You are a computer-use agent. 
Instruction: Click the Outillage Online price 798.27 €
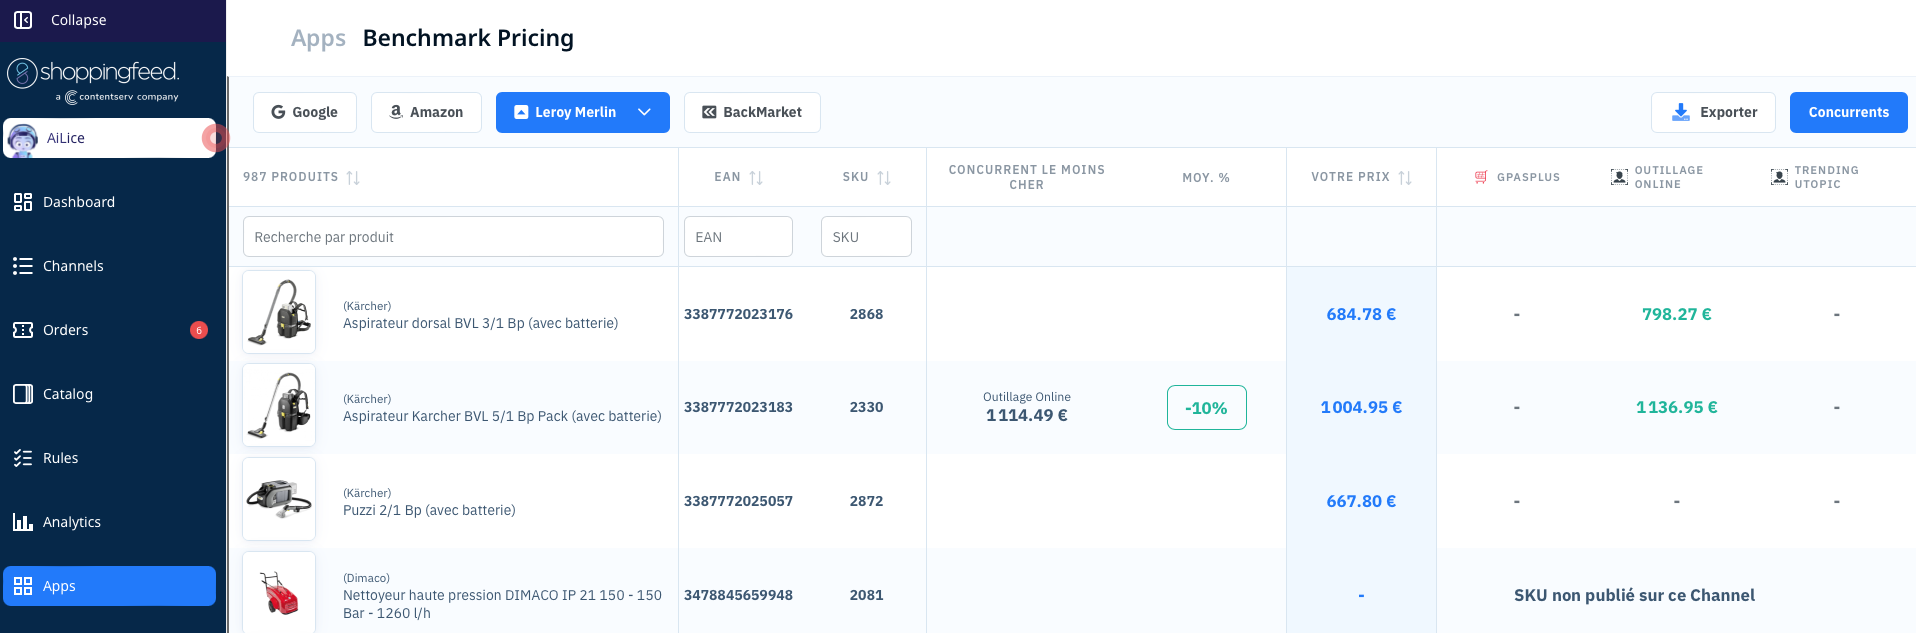pos(1676,314)
